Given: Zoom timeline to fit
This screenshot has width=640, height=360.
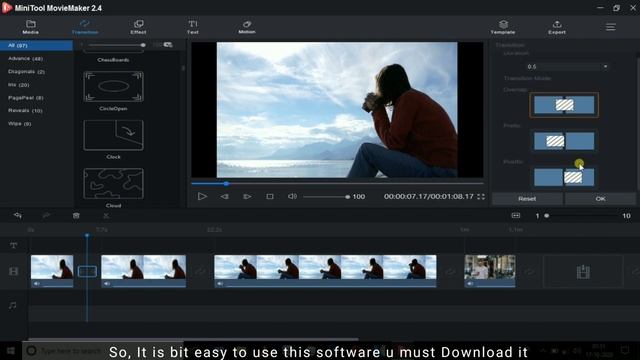Looking at the screenshot, I should 516,216.
